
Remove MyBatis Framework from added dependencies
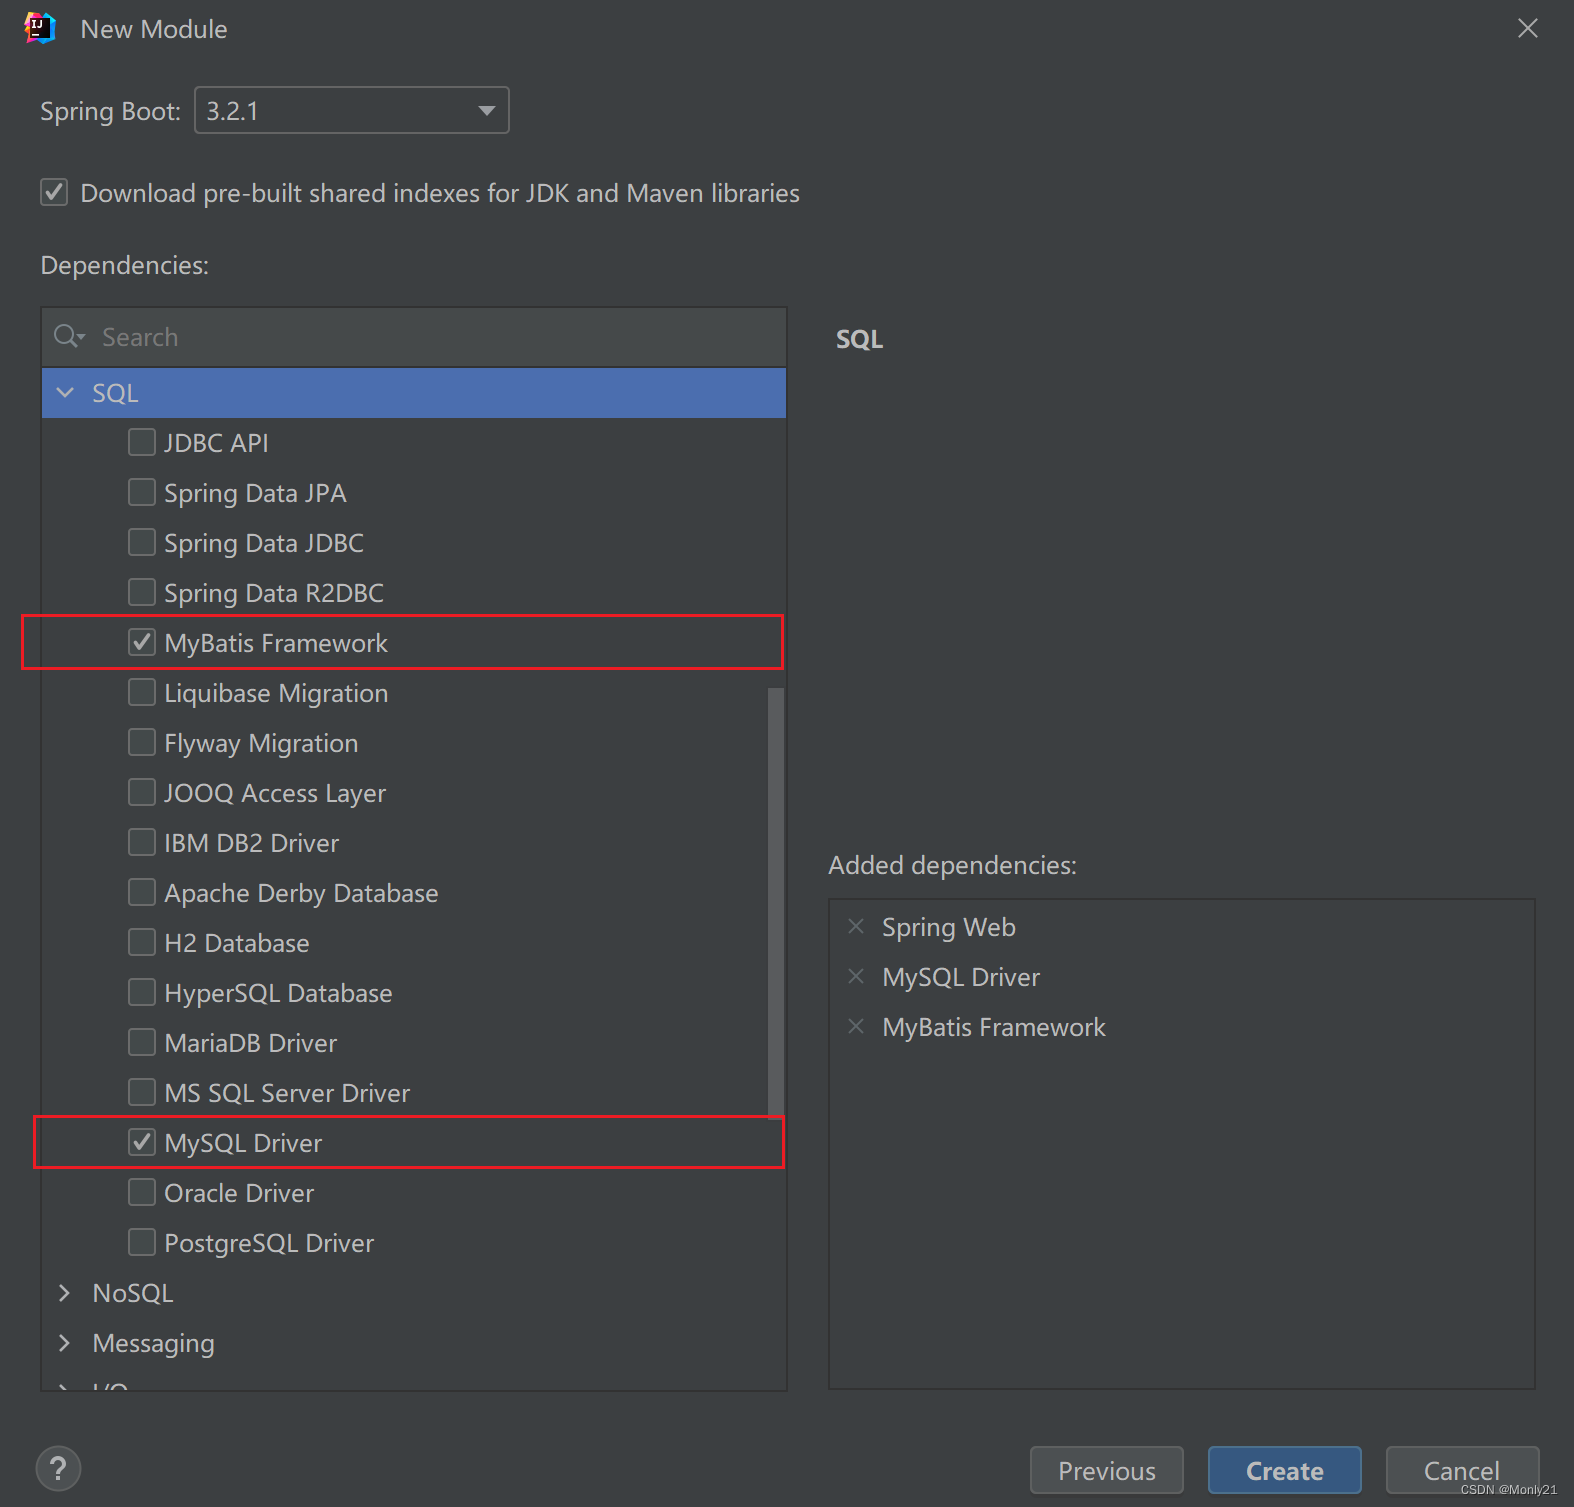856,1027
